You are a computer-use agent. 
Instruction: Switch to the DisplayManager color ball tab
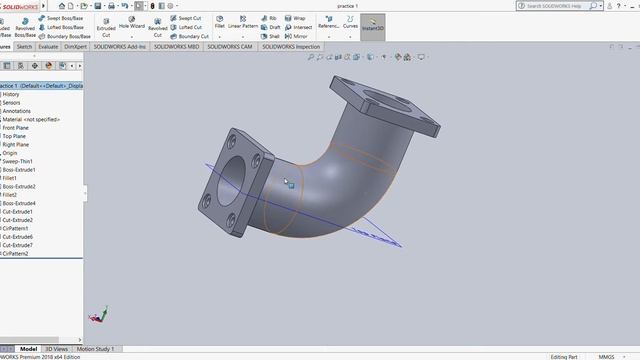[x=49, y=66]
